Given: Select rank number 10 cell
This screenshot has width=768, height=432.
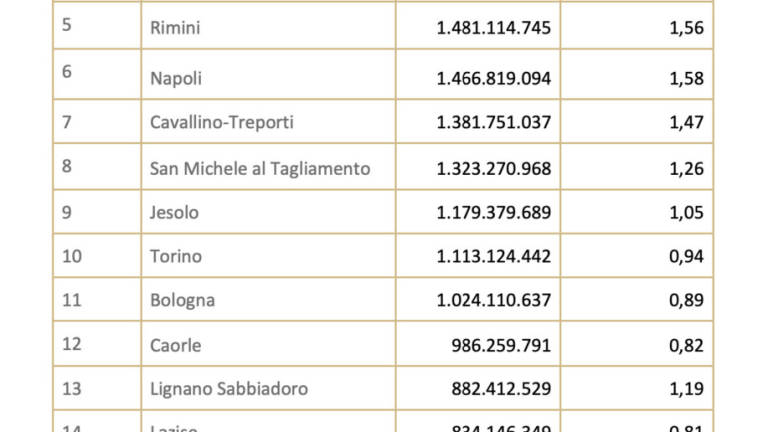Looking at the screenshot, I should coord(97,256).
